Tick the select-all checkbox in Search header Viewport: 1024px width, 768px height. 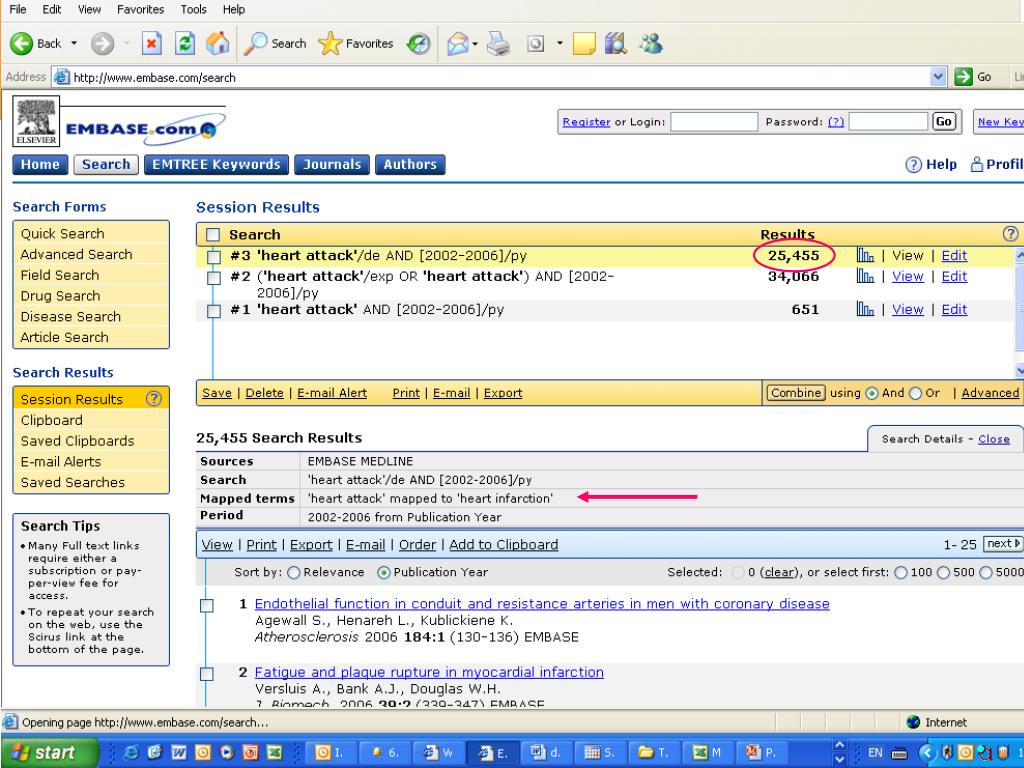[x=213, y=234]
